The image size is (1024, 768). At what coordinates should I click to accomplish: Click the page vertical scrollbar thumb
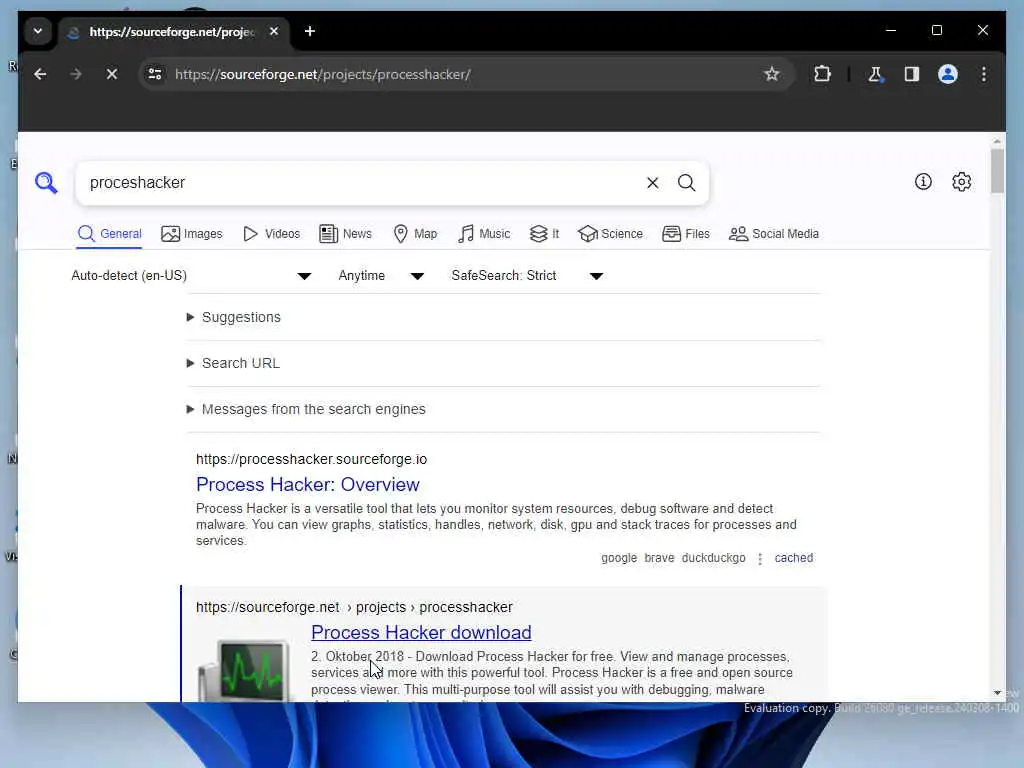click(x=997, y=171)
